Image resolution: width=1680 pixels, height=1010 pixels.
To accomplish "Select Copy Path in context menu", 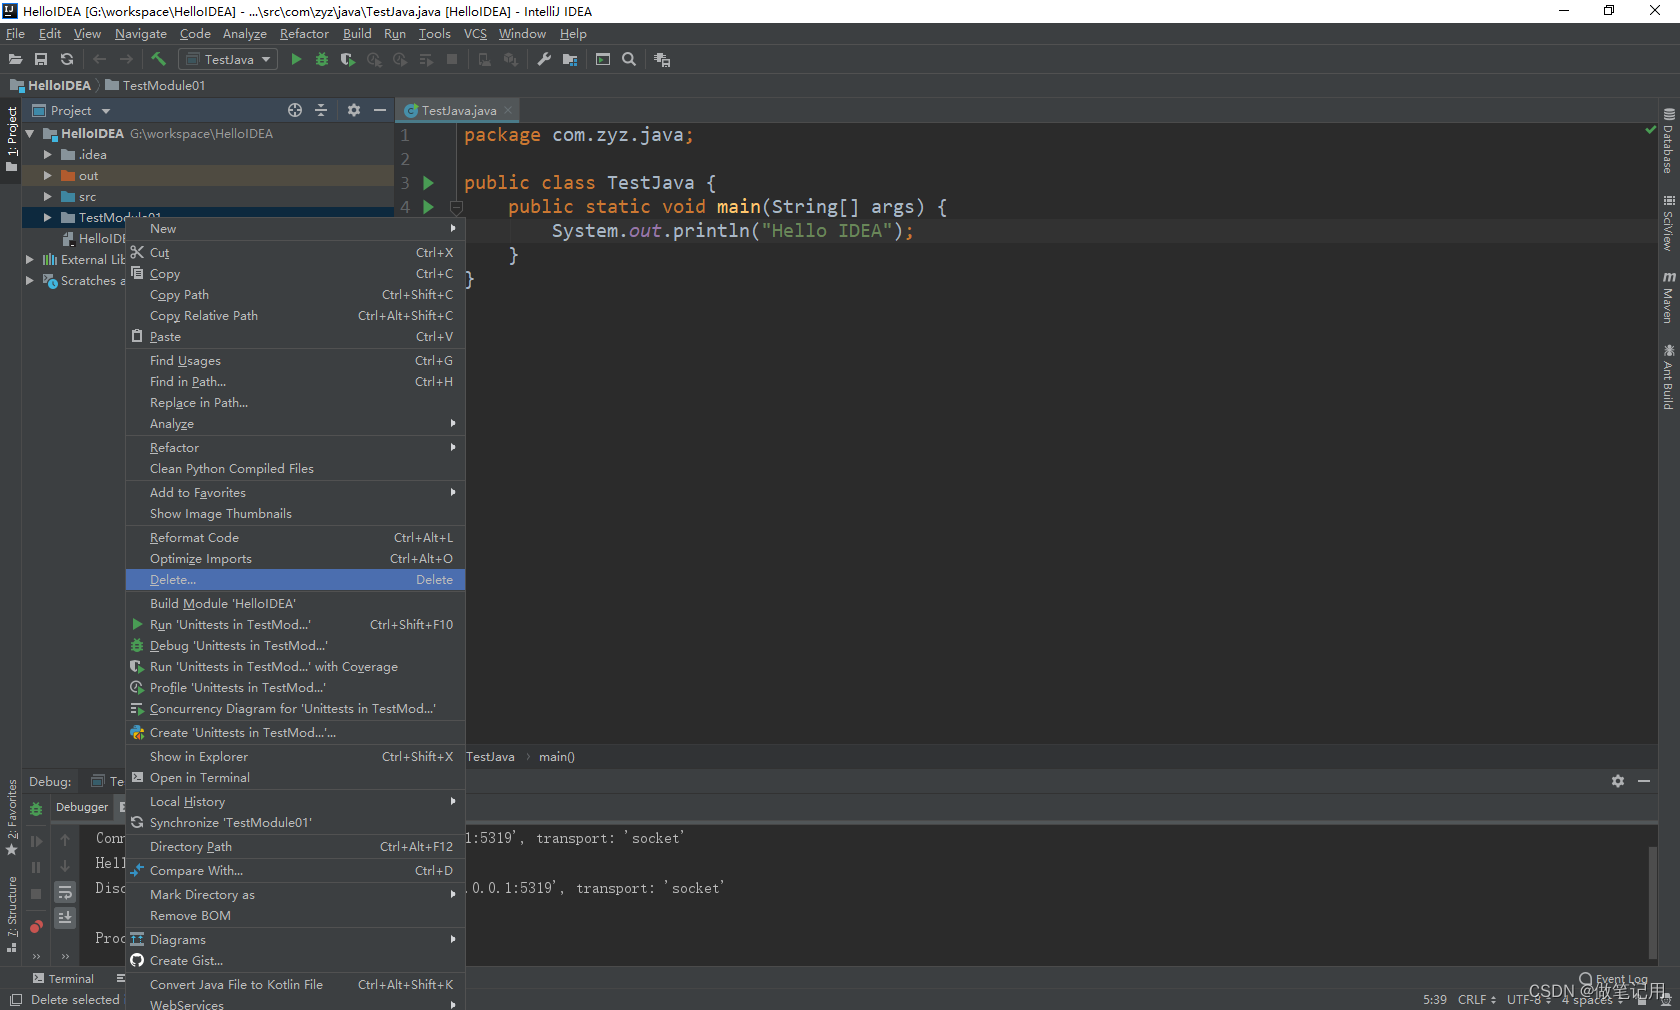I will coord(295,295).
